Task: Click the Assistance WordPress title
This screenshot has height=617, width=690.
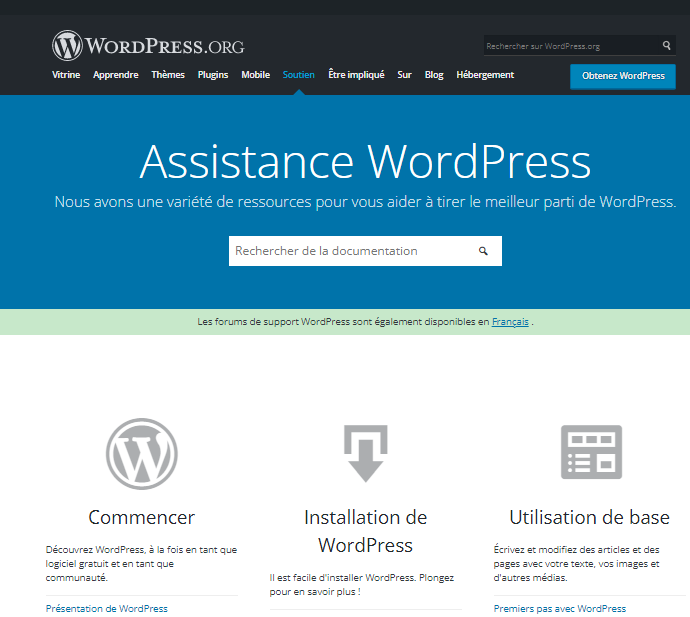Action: 365,162
